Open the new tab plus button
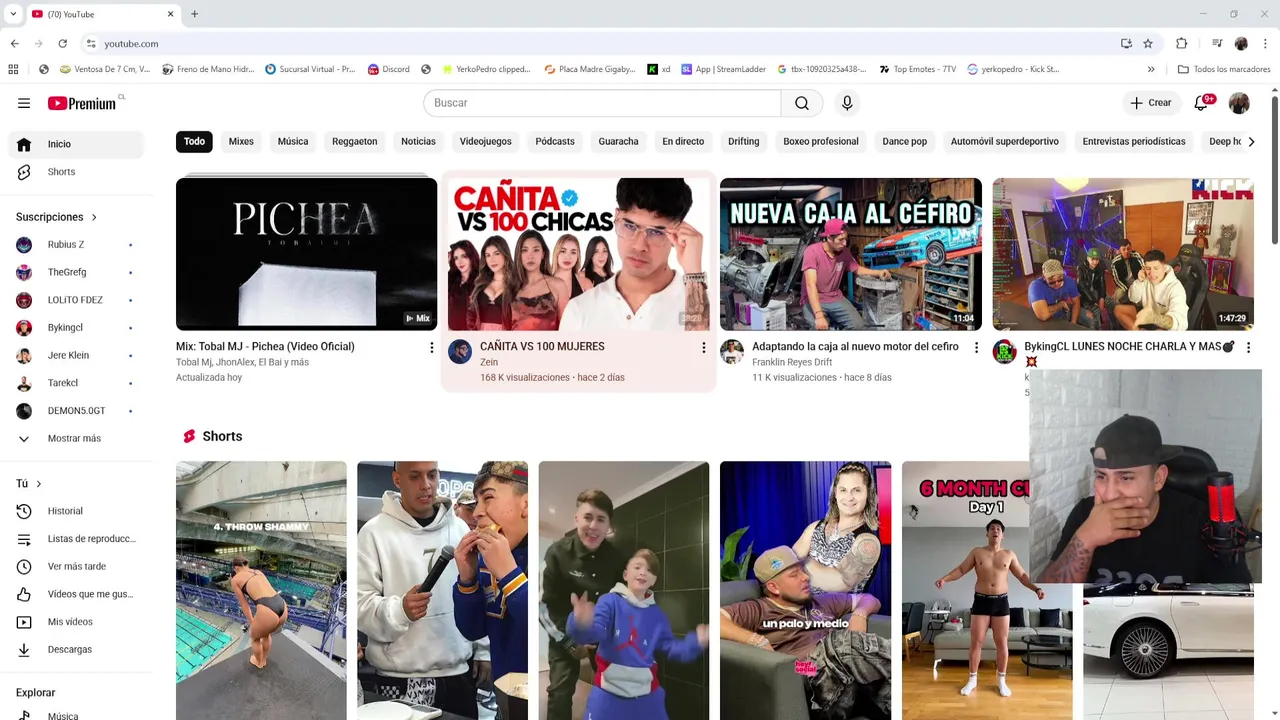The image size is (1280, 720). pos(194,14)
